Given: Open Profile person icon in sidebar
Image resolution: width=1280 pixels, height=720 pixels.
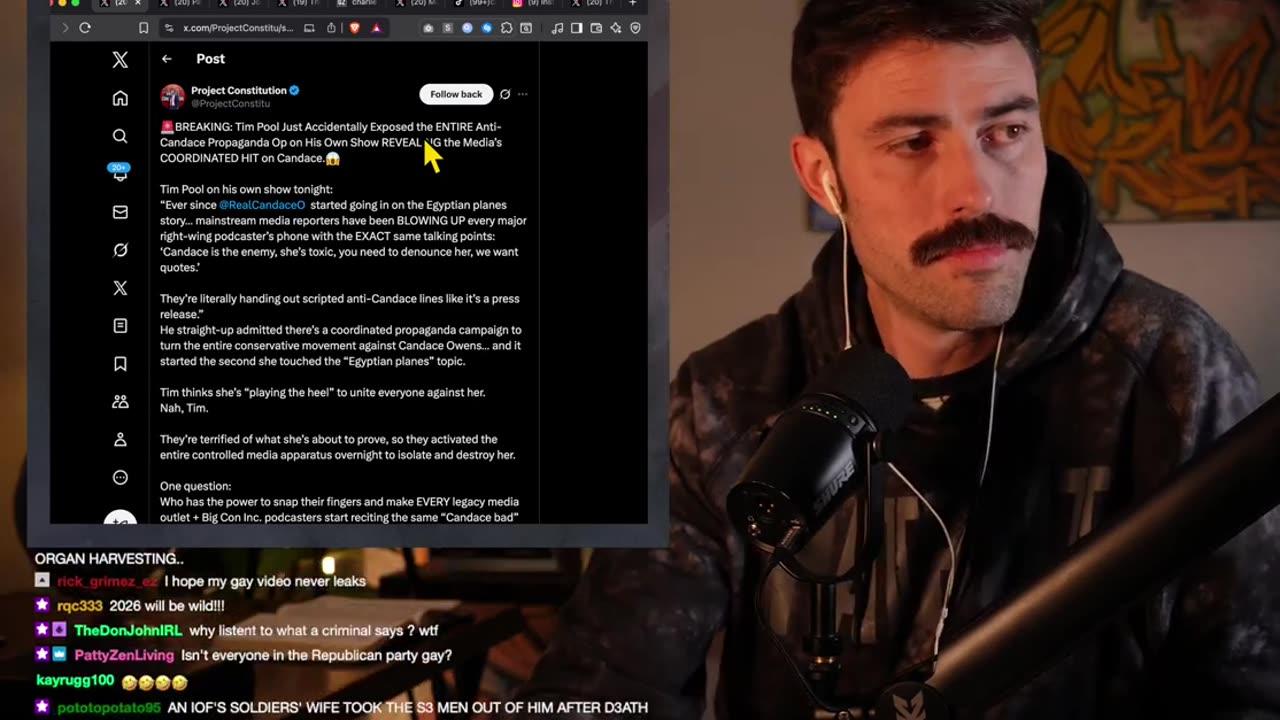Looking at the screenshot, I should click(120, 440).
